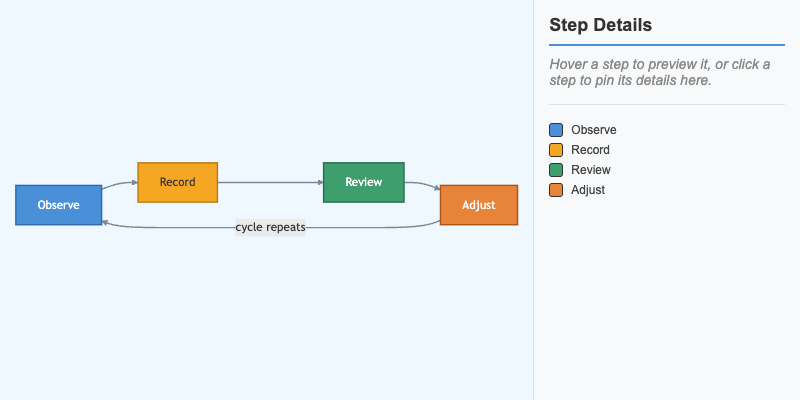Click the arrow connecting Record to Review
The width and height of the screenshot is (800, 402).
(270, 182)
